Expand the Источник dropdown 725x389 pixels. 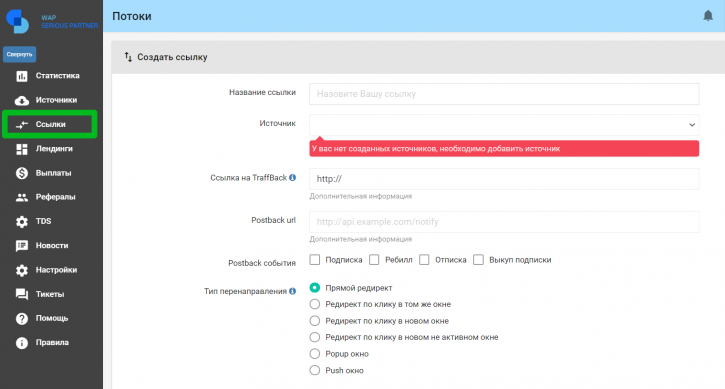pyautogui.click(x=504, y=124)
